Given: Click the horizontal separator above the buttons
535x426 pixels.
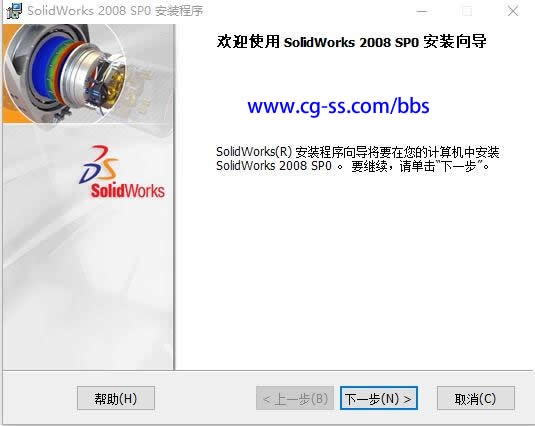Looking at the screenshot, I should (268, 370).
